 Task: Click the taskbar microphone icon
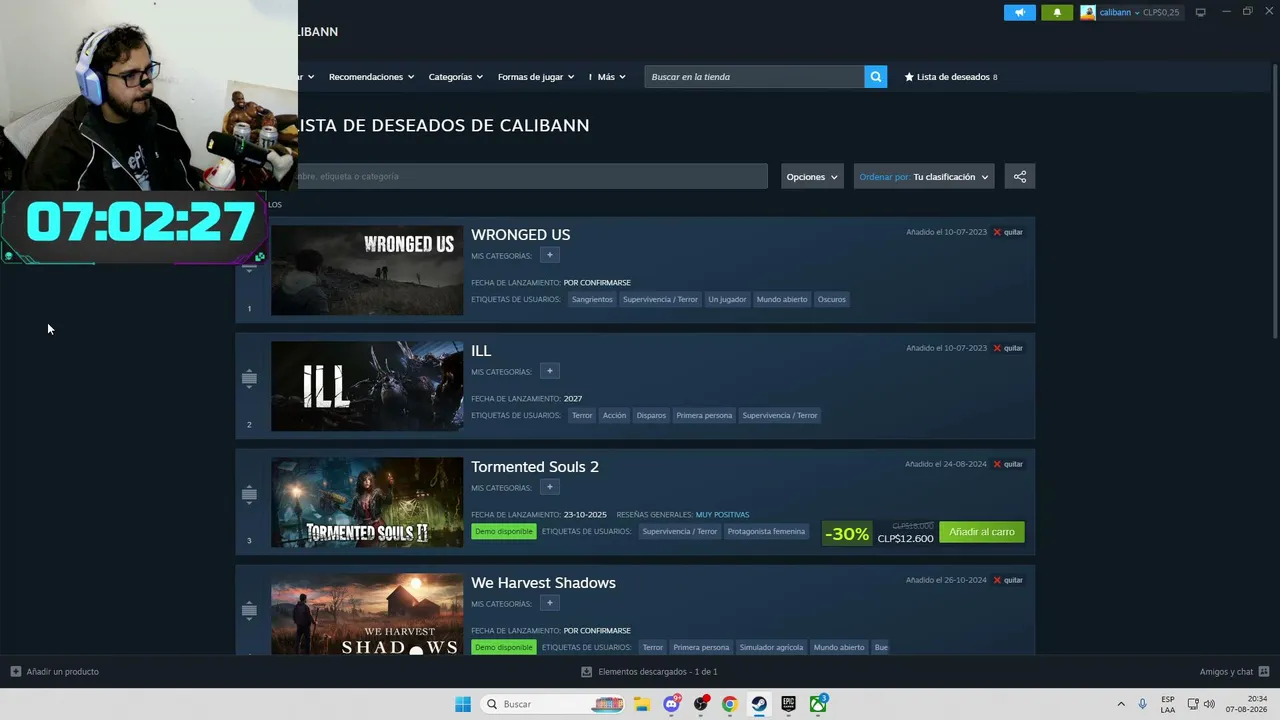pyautogui.click(x=1142, y=704)
